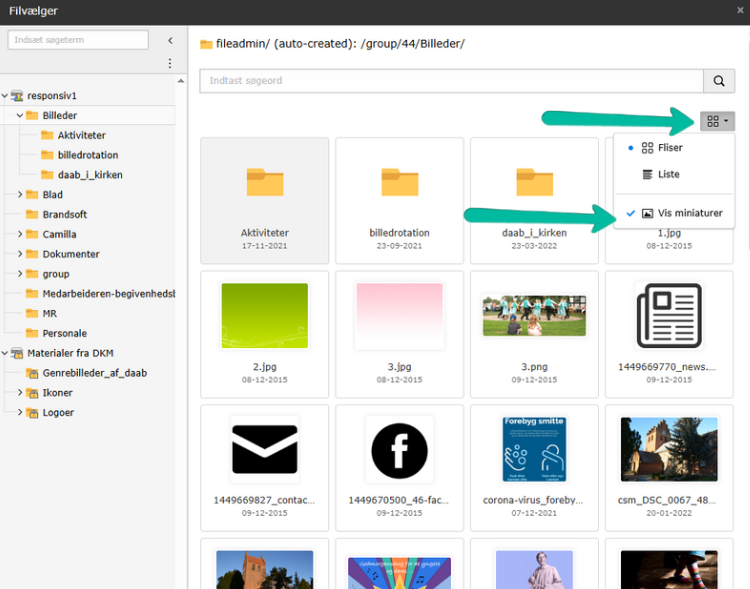Click the responsiv1 storage icon
The height and width of the screenshot is (589, 750).
click(x=17, y=96)
